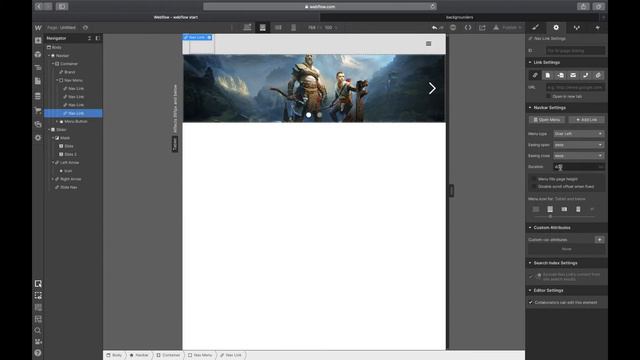
Task: Select the page section link type icon
Action: click(560, 76)
